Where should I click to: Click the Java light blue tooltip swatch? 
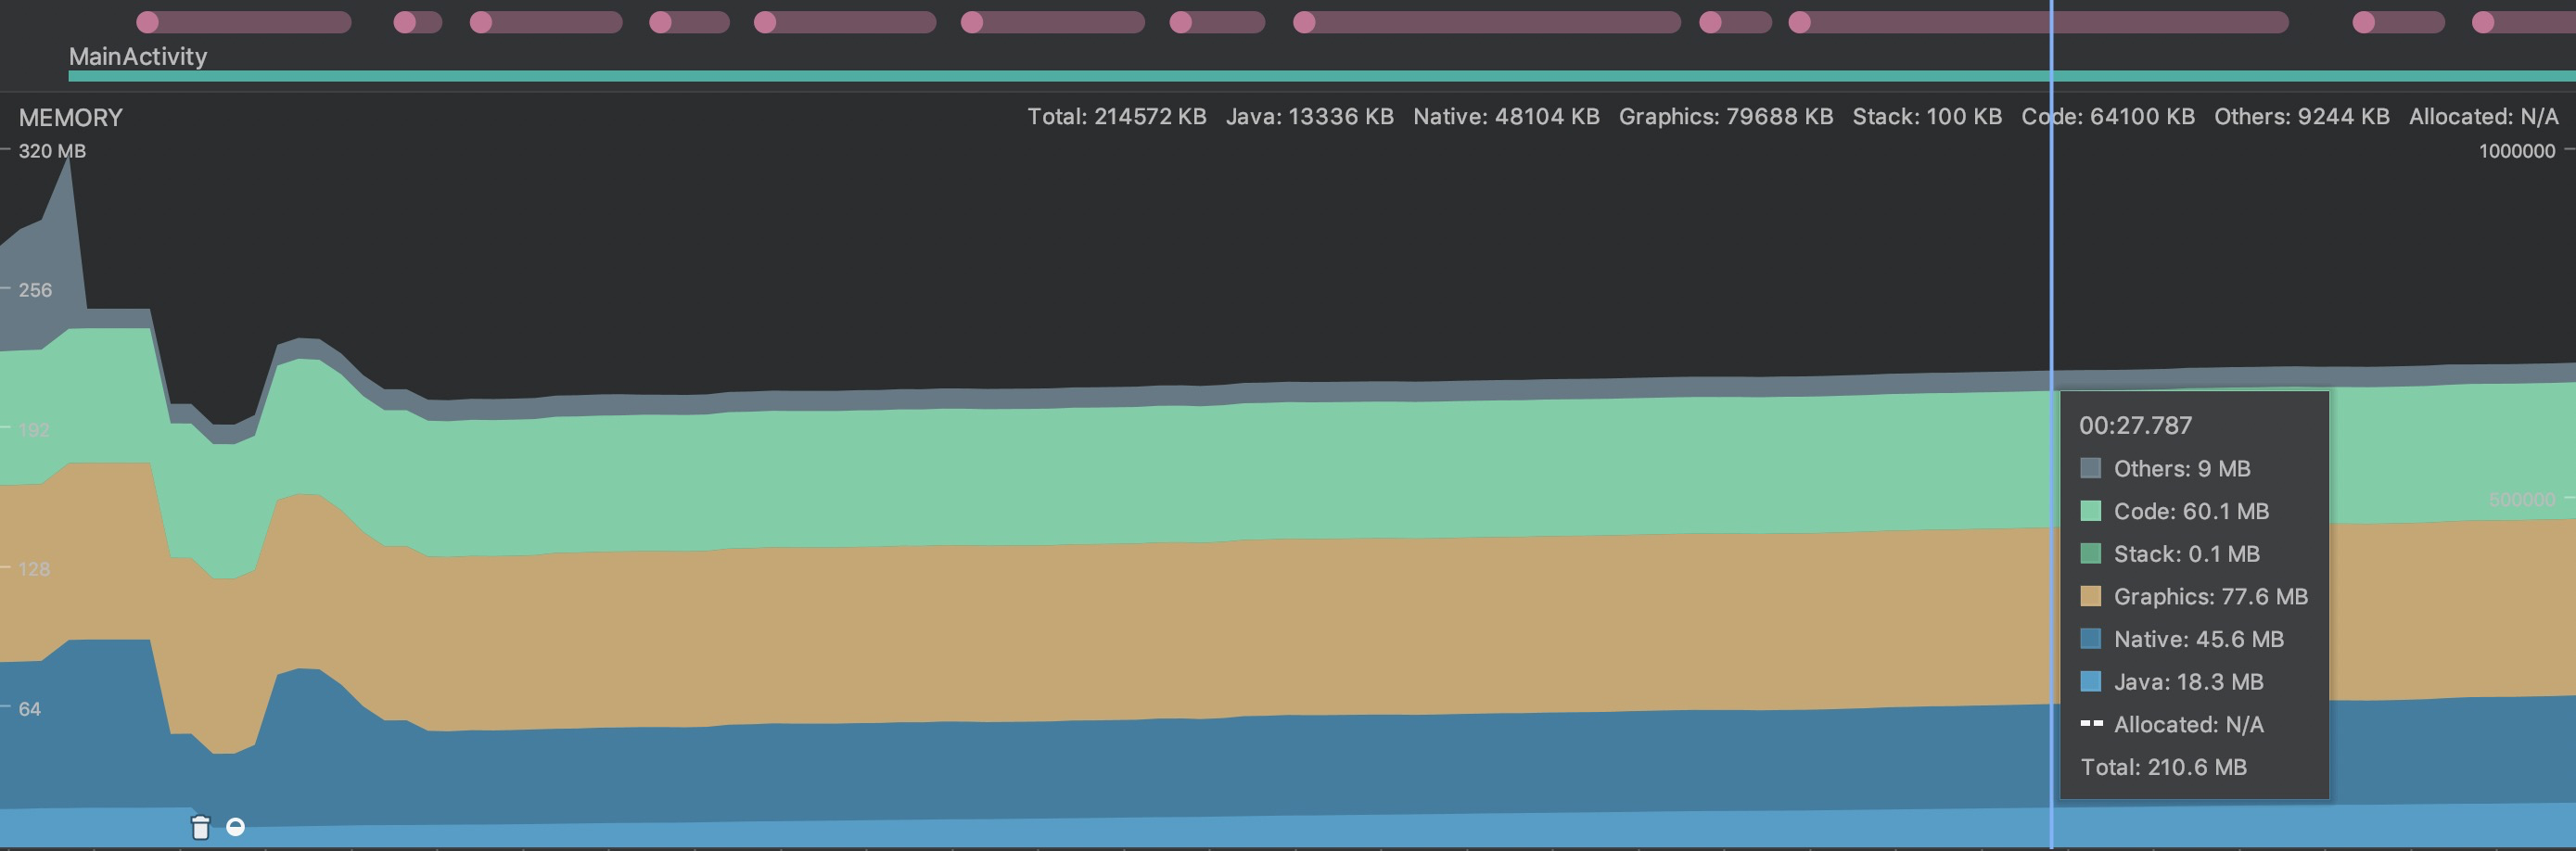(x=2090, y=682)
